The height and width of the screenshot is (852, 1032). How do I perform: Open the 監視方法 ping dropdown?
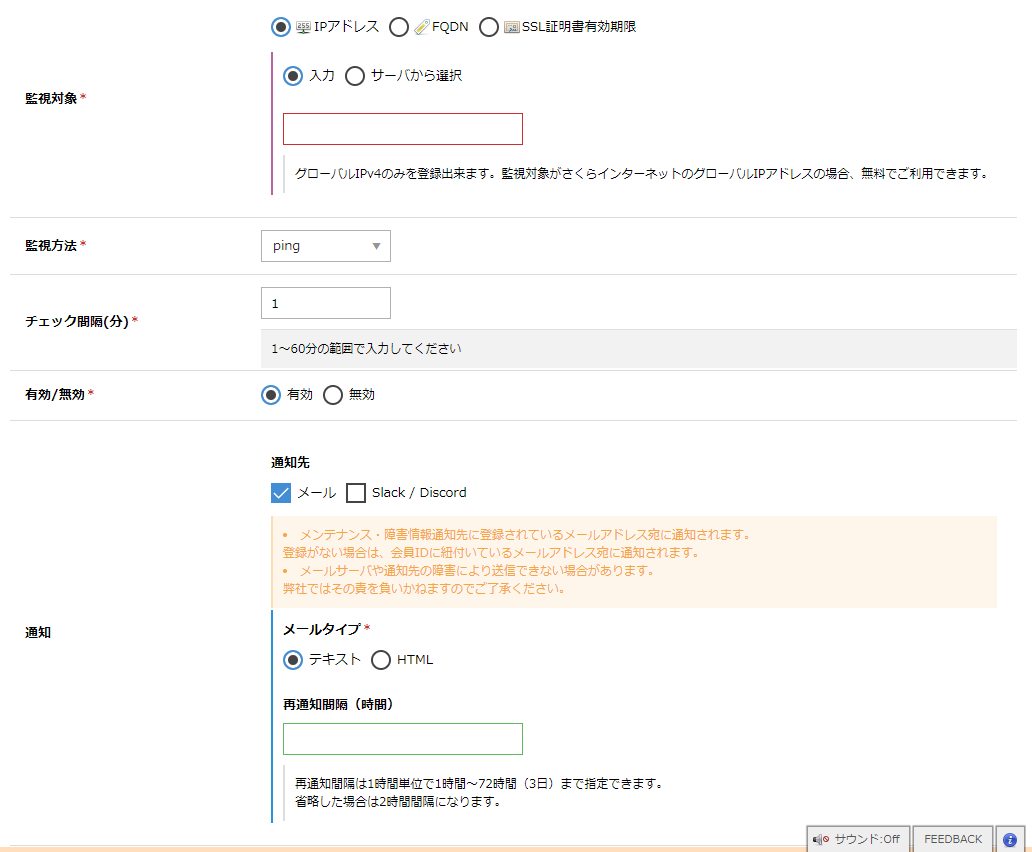[x=325, y=246]
